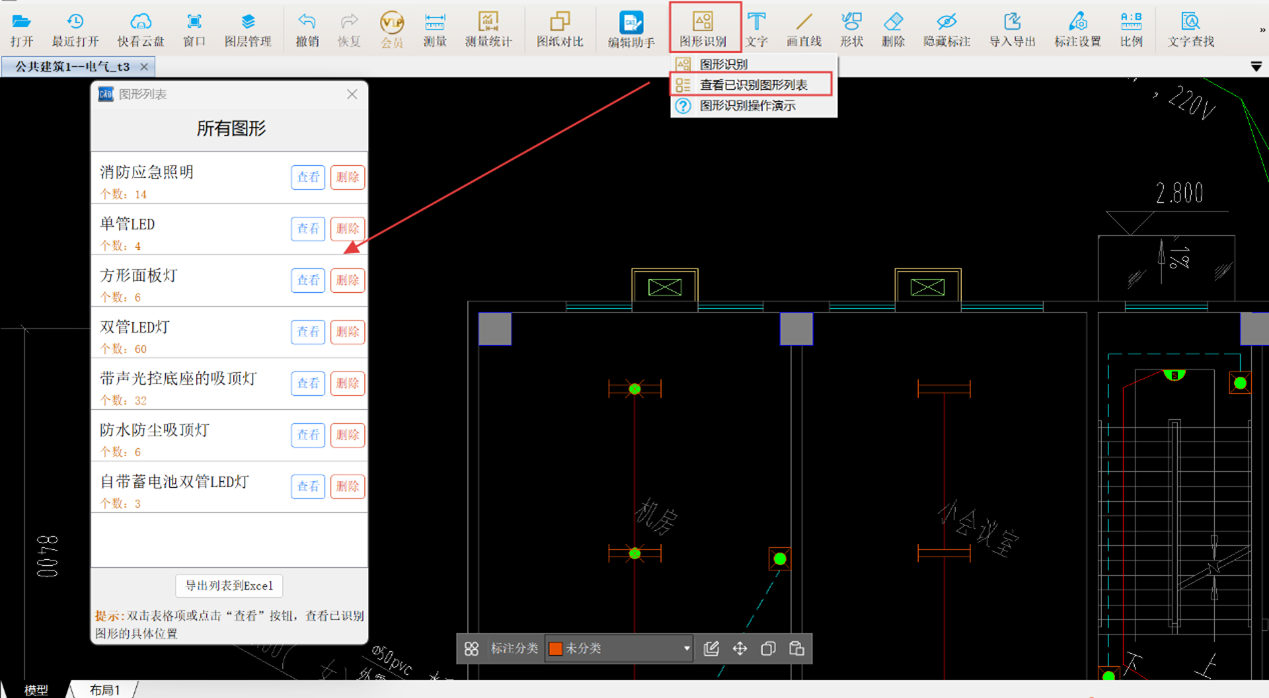The width and height of the screenshot is (1269, 698).
Task: Click the edit icon in annotation bar
Action: click(x=711, y=649)
